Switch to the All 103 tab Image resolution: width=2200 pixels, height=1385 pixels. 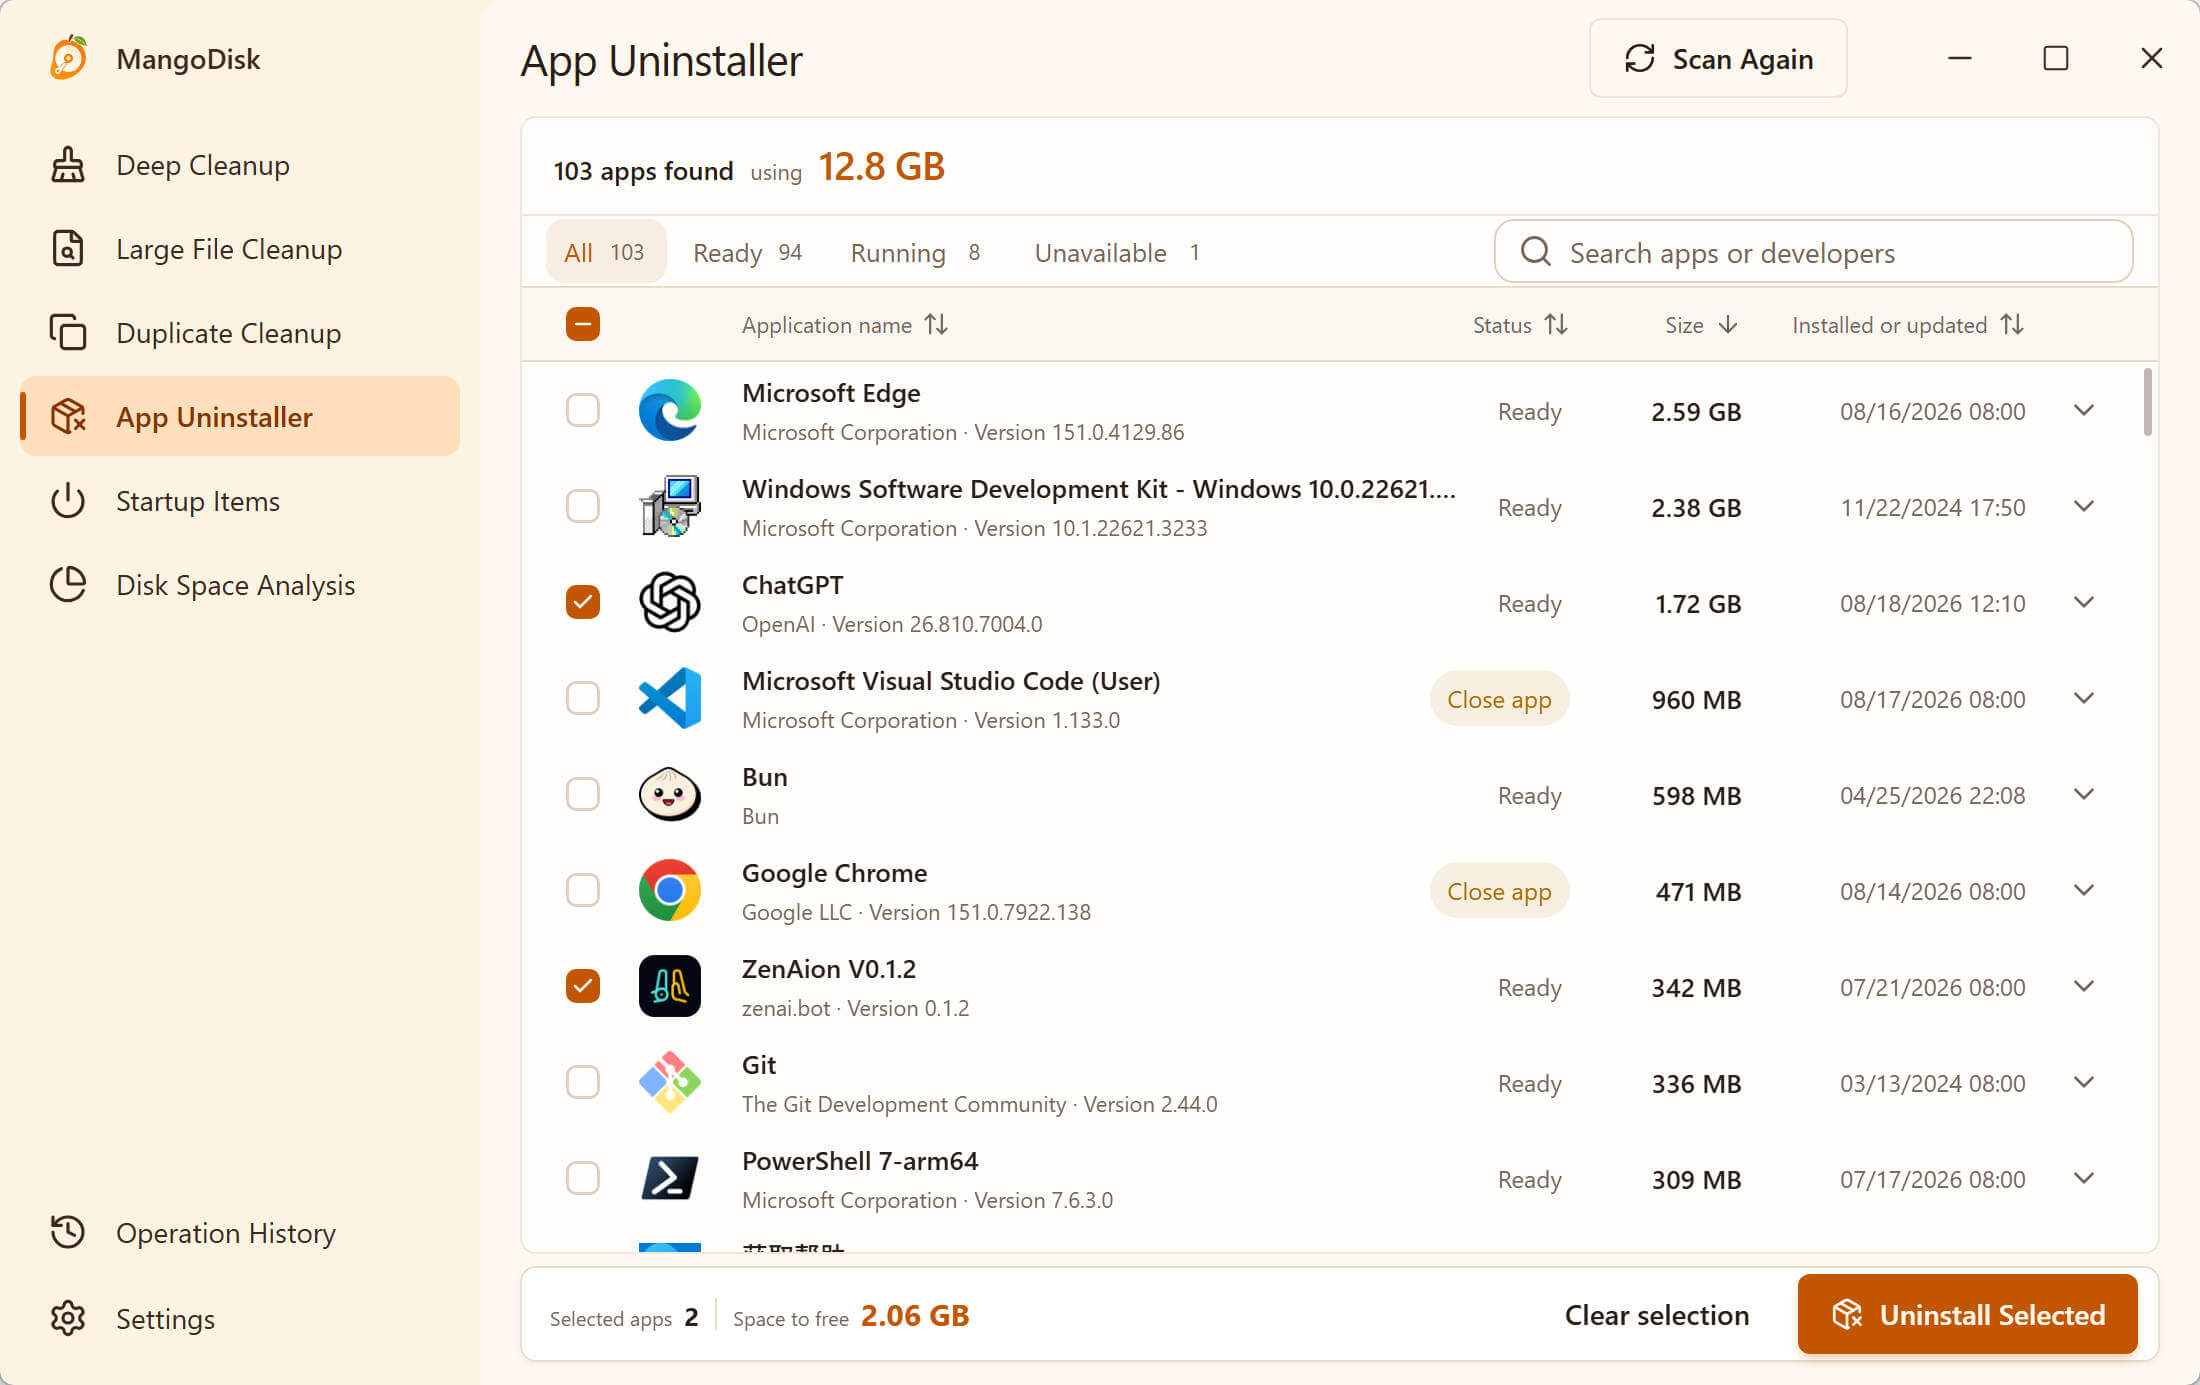tap(605, 252)
